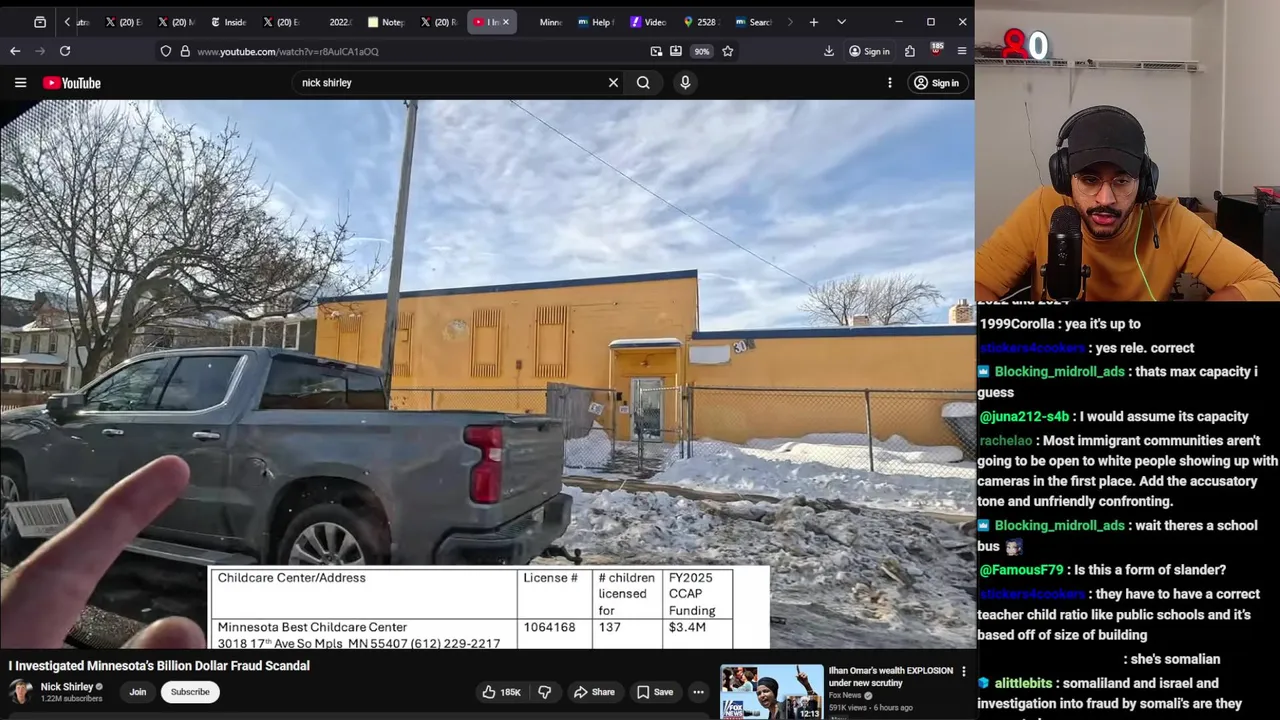Dislike the video with thumbs down
Viewport: 1280px width, 720px height.
(544, 692)
